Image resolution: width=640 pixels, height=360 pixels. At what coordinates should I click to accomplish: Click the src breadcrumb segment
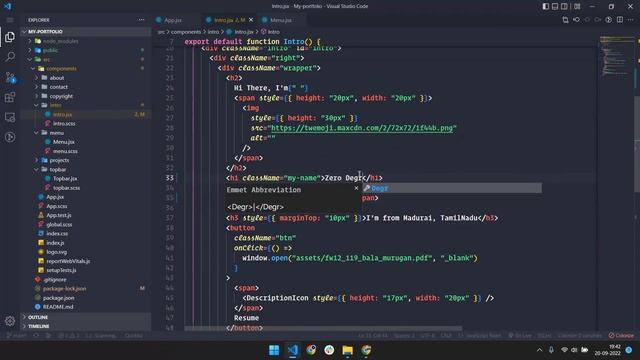pos(161,32)
